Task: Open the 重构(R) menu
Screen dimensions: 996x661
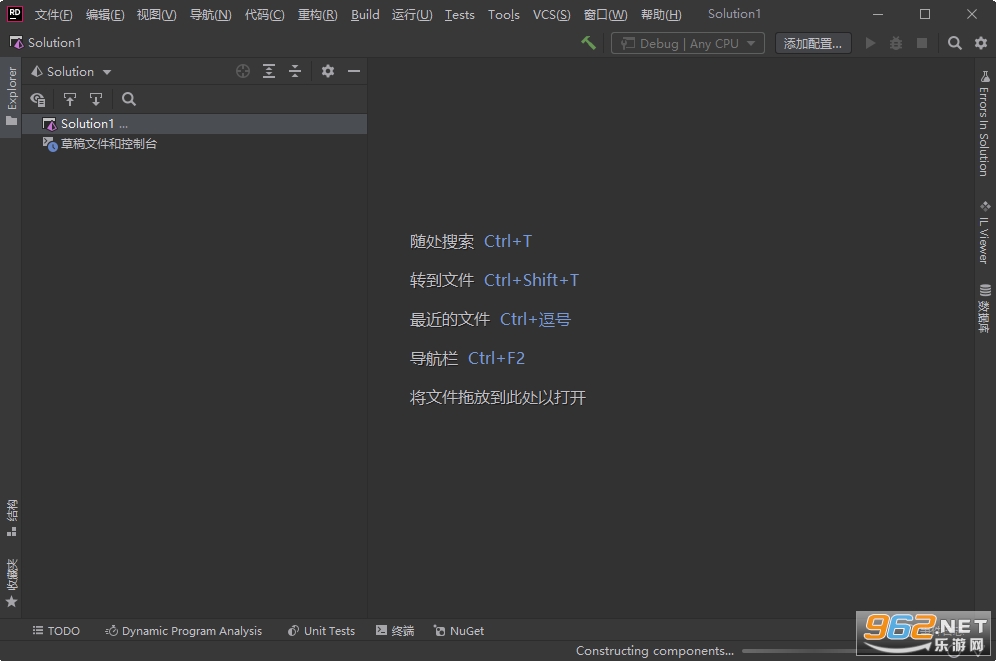Action: (318, 15)
